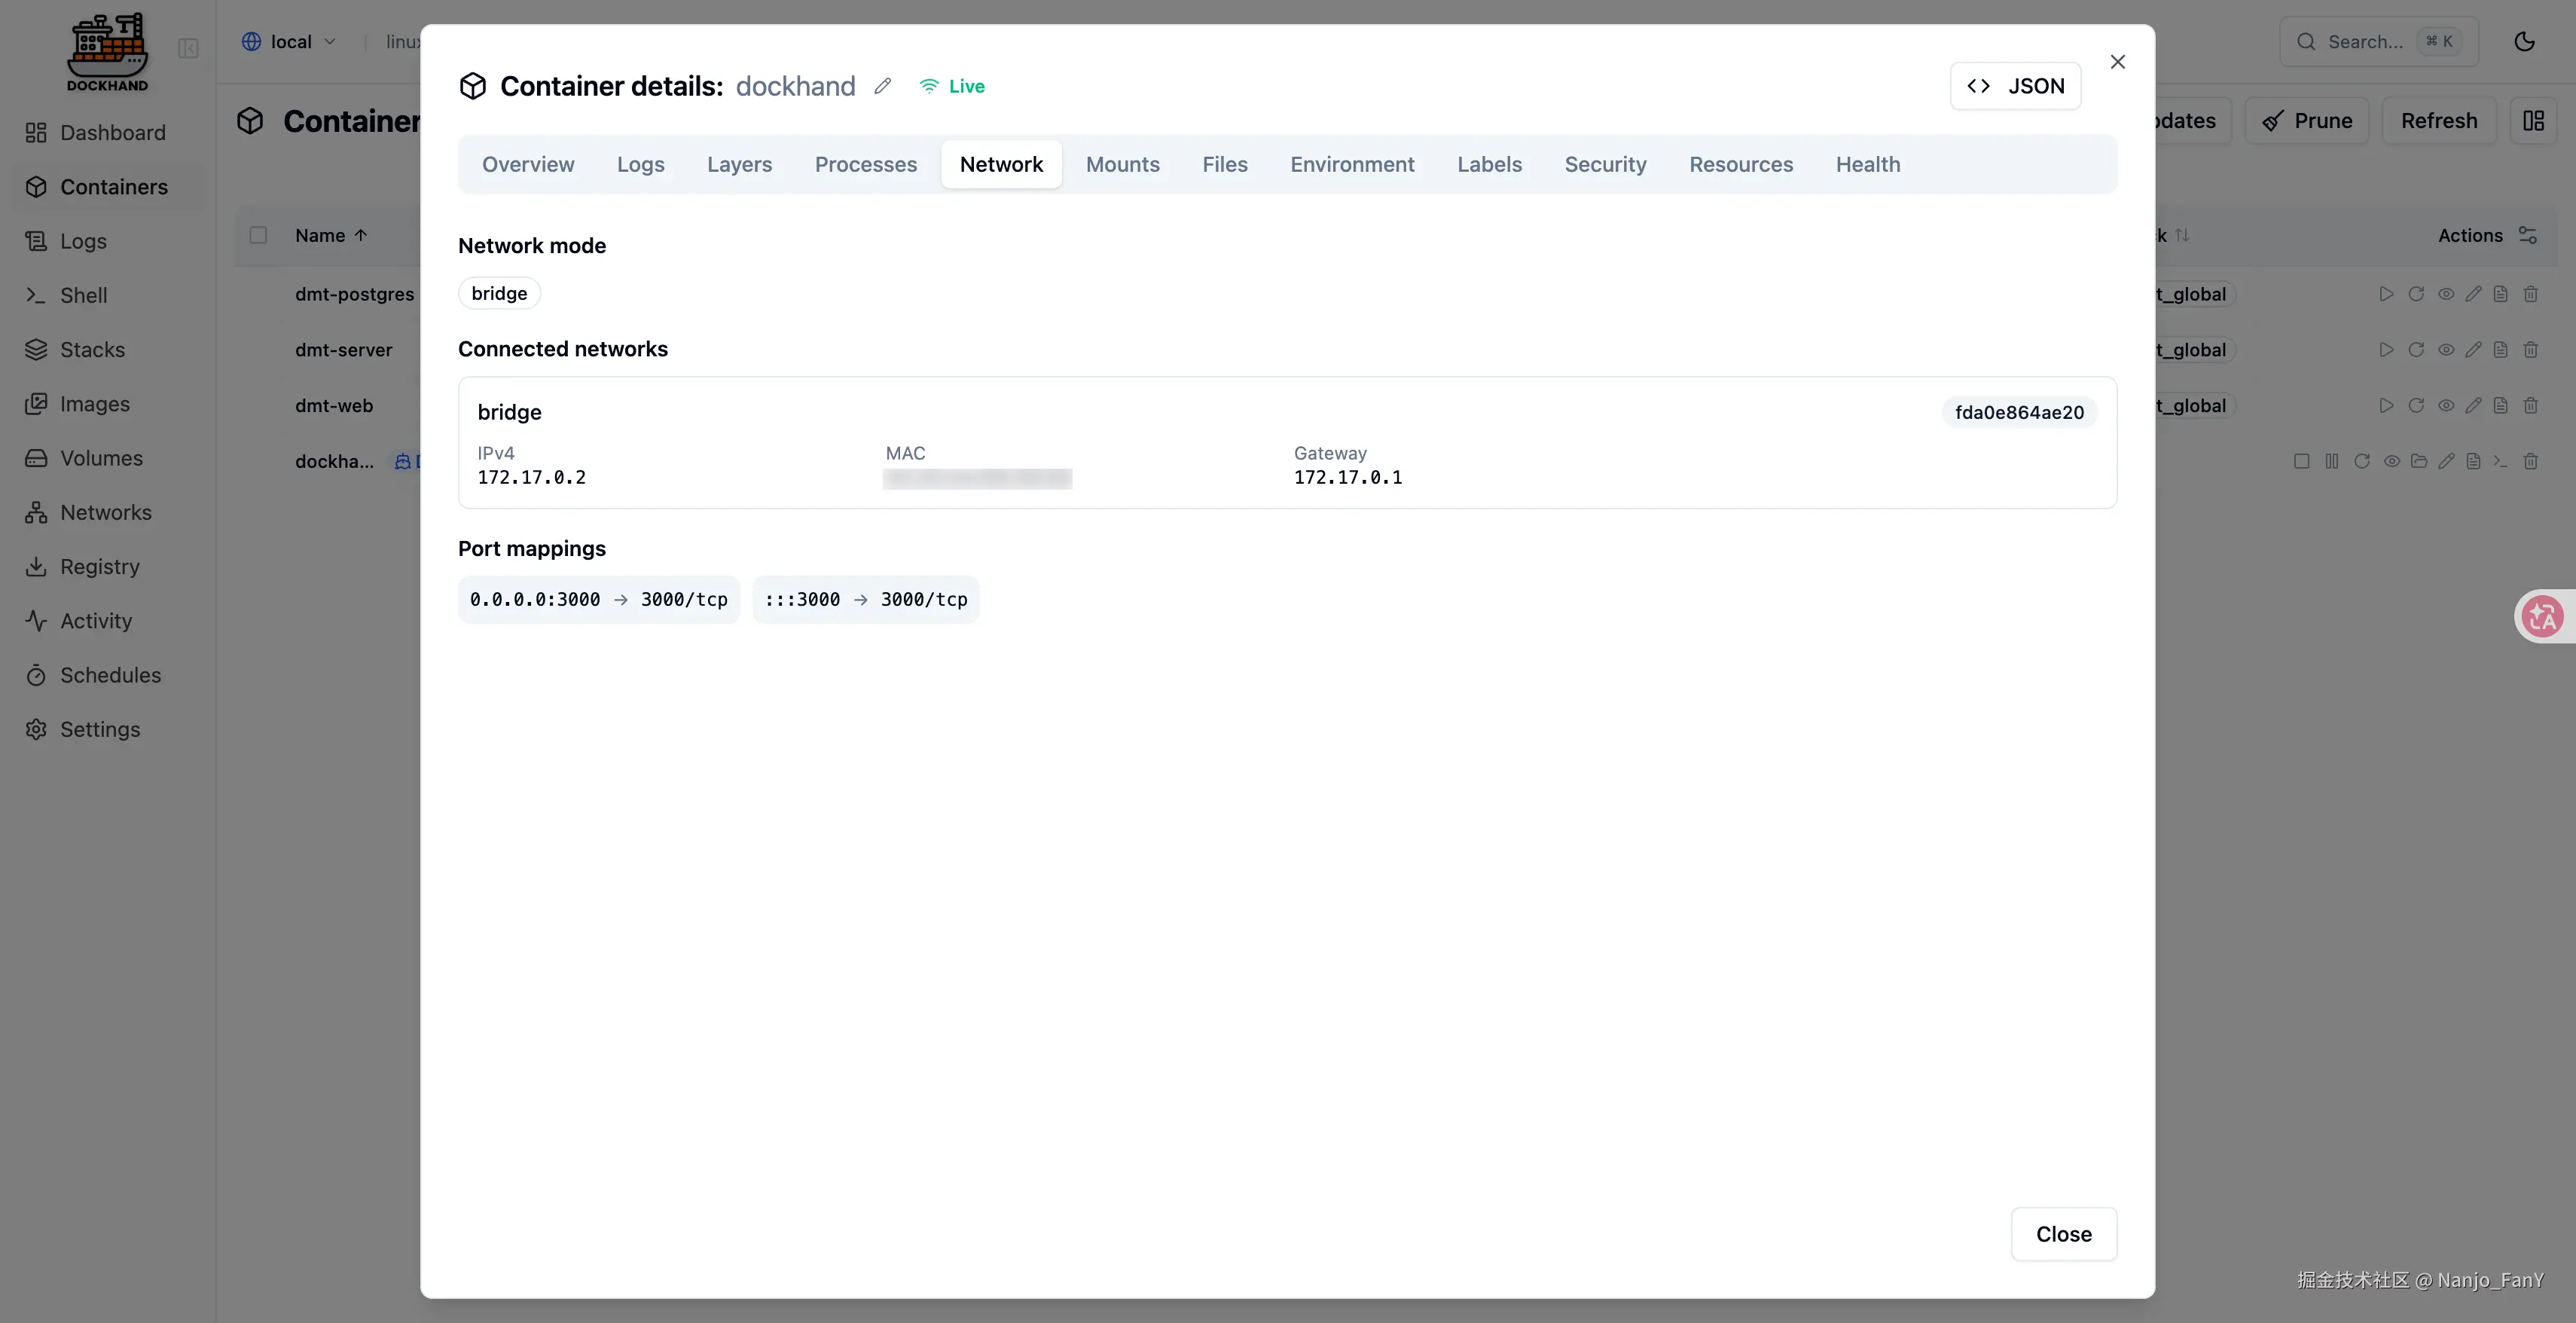Switch to the Environment tab
This screenshot has width=2576, height=1323.
(x=1352, y=164)
